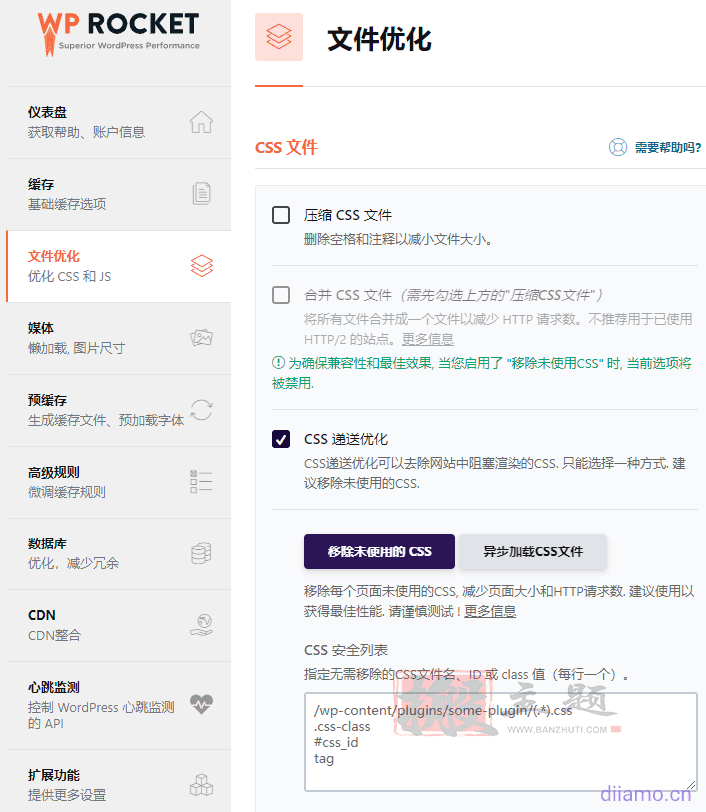Open 更多信息 link under unused CSS description
The image size is (706, 812).
490,612
